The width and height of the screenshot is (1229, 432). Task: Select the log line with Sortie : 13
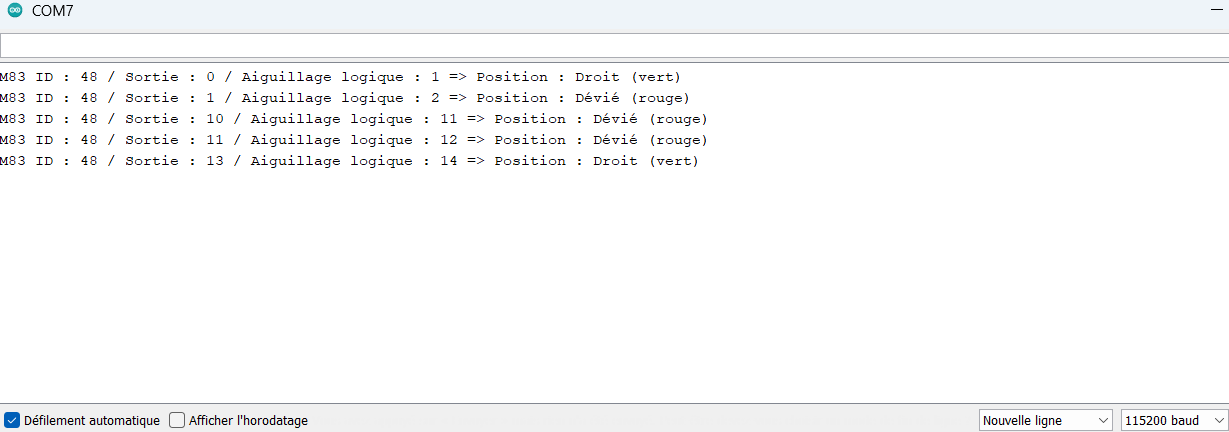tap(349, 161)
